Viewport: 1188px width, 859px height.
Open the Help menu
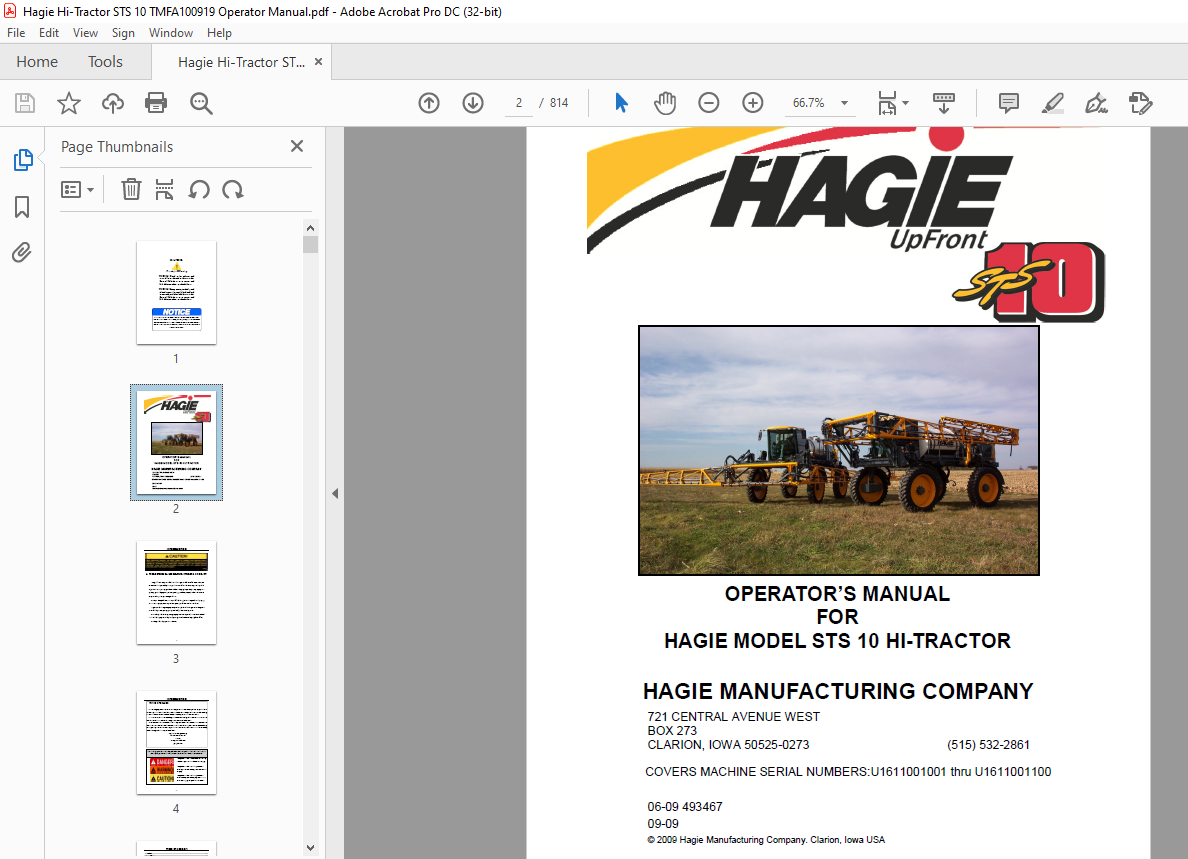[220, 33]
